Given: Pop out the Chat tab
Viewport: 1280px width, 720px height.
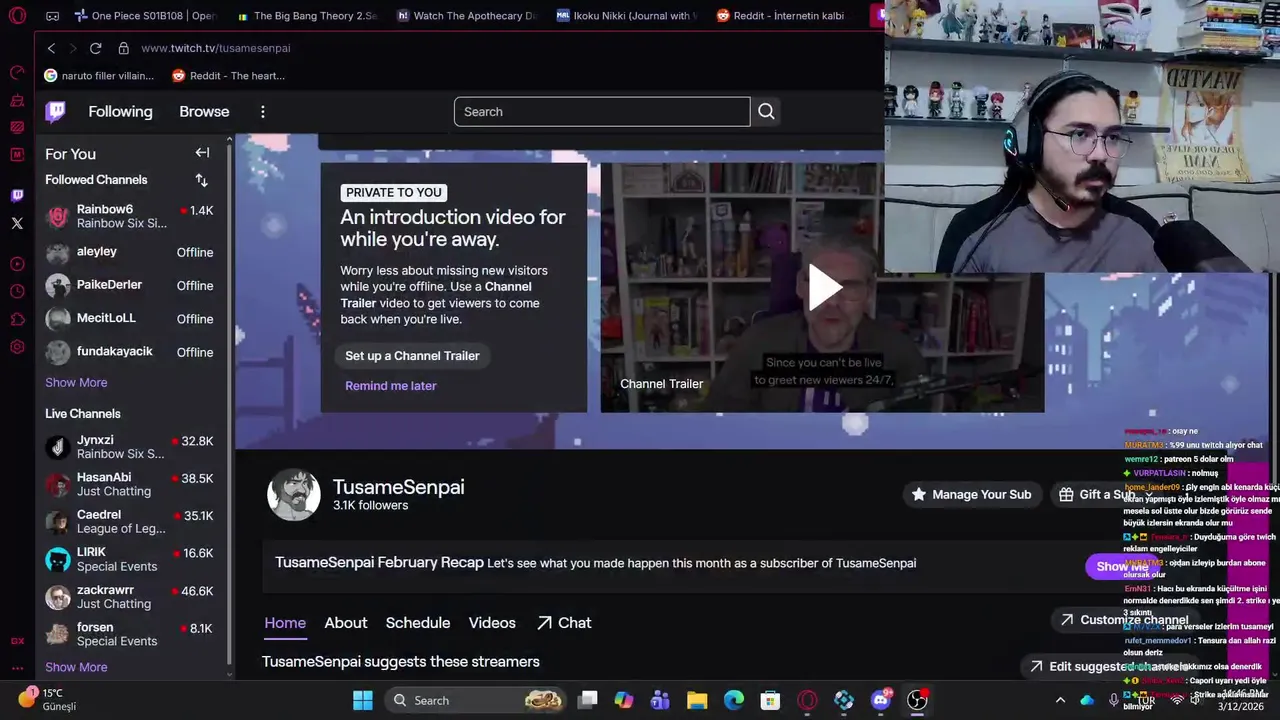Looking at the screenshot, I should [x=564, y=623].
